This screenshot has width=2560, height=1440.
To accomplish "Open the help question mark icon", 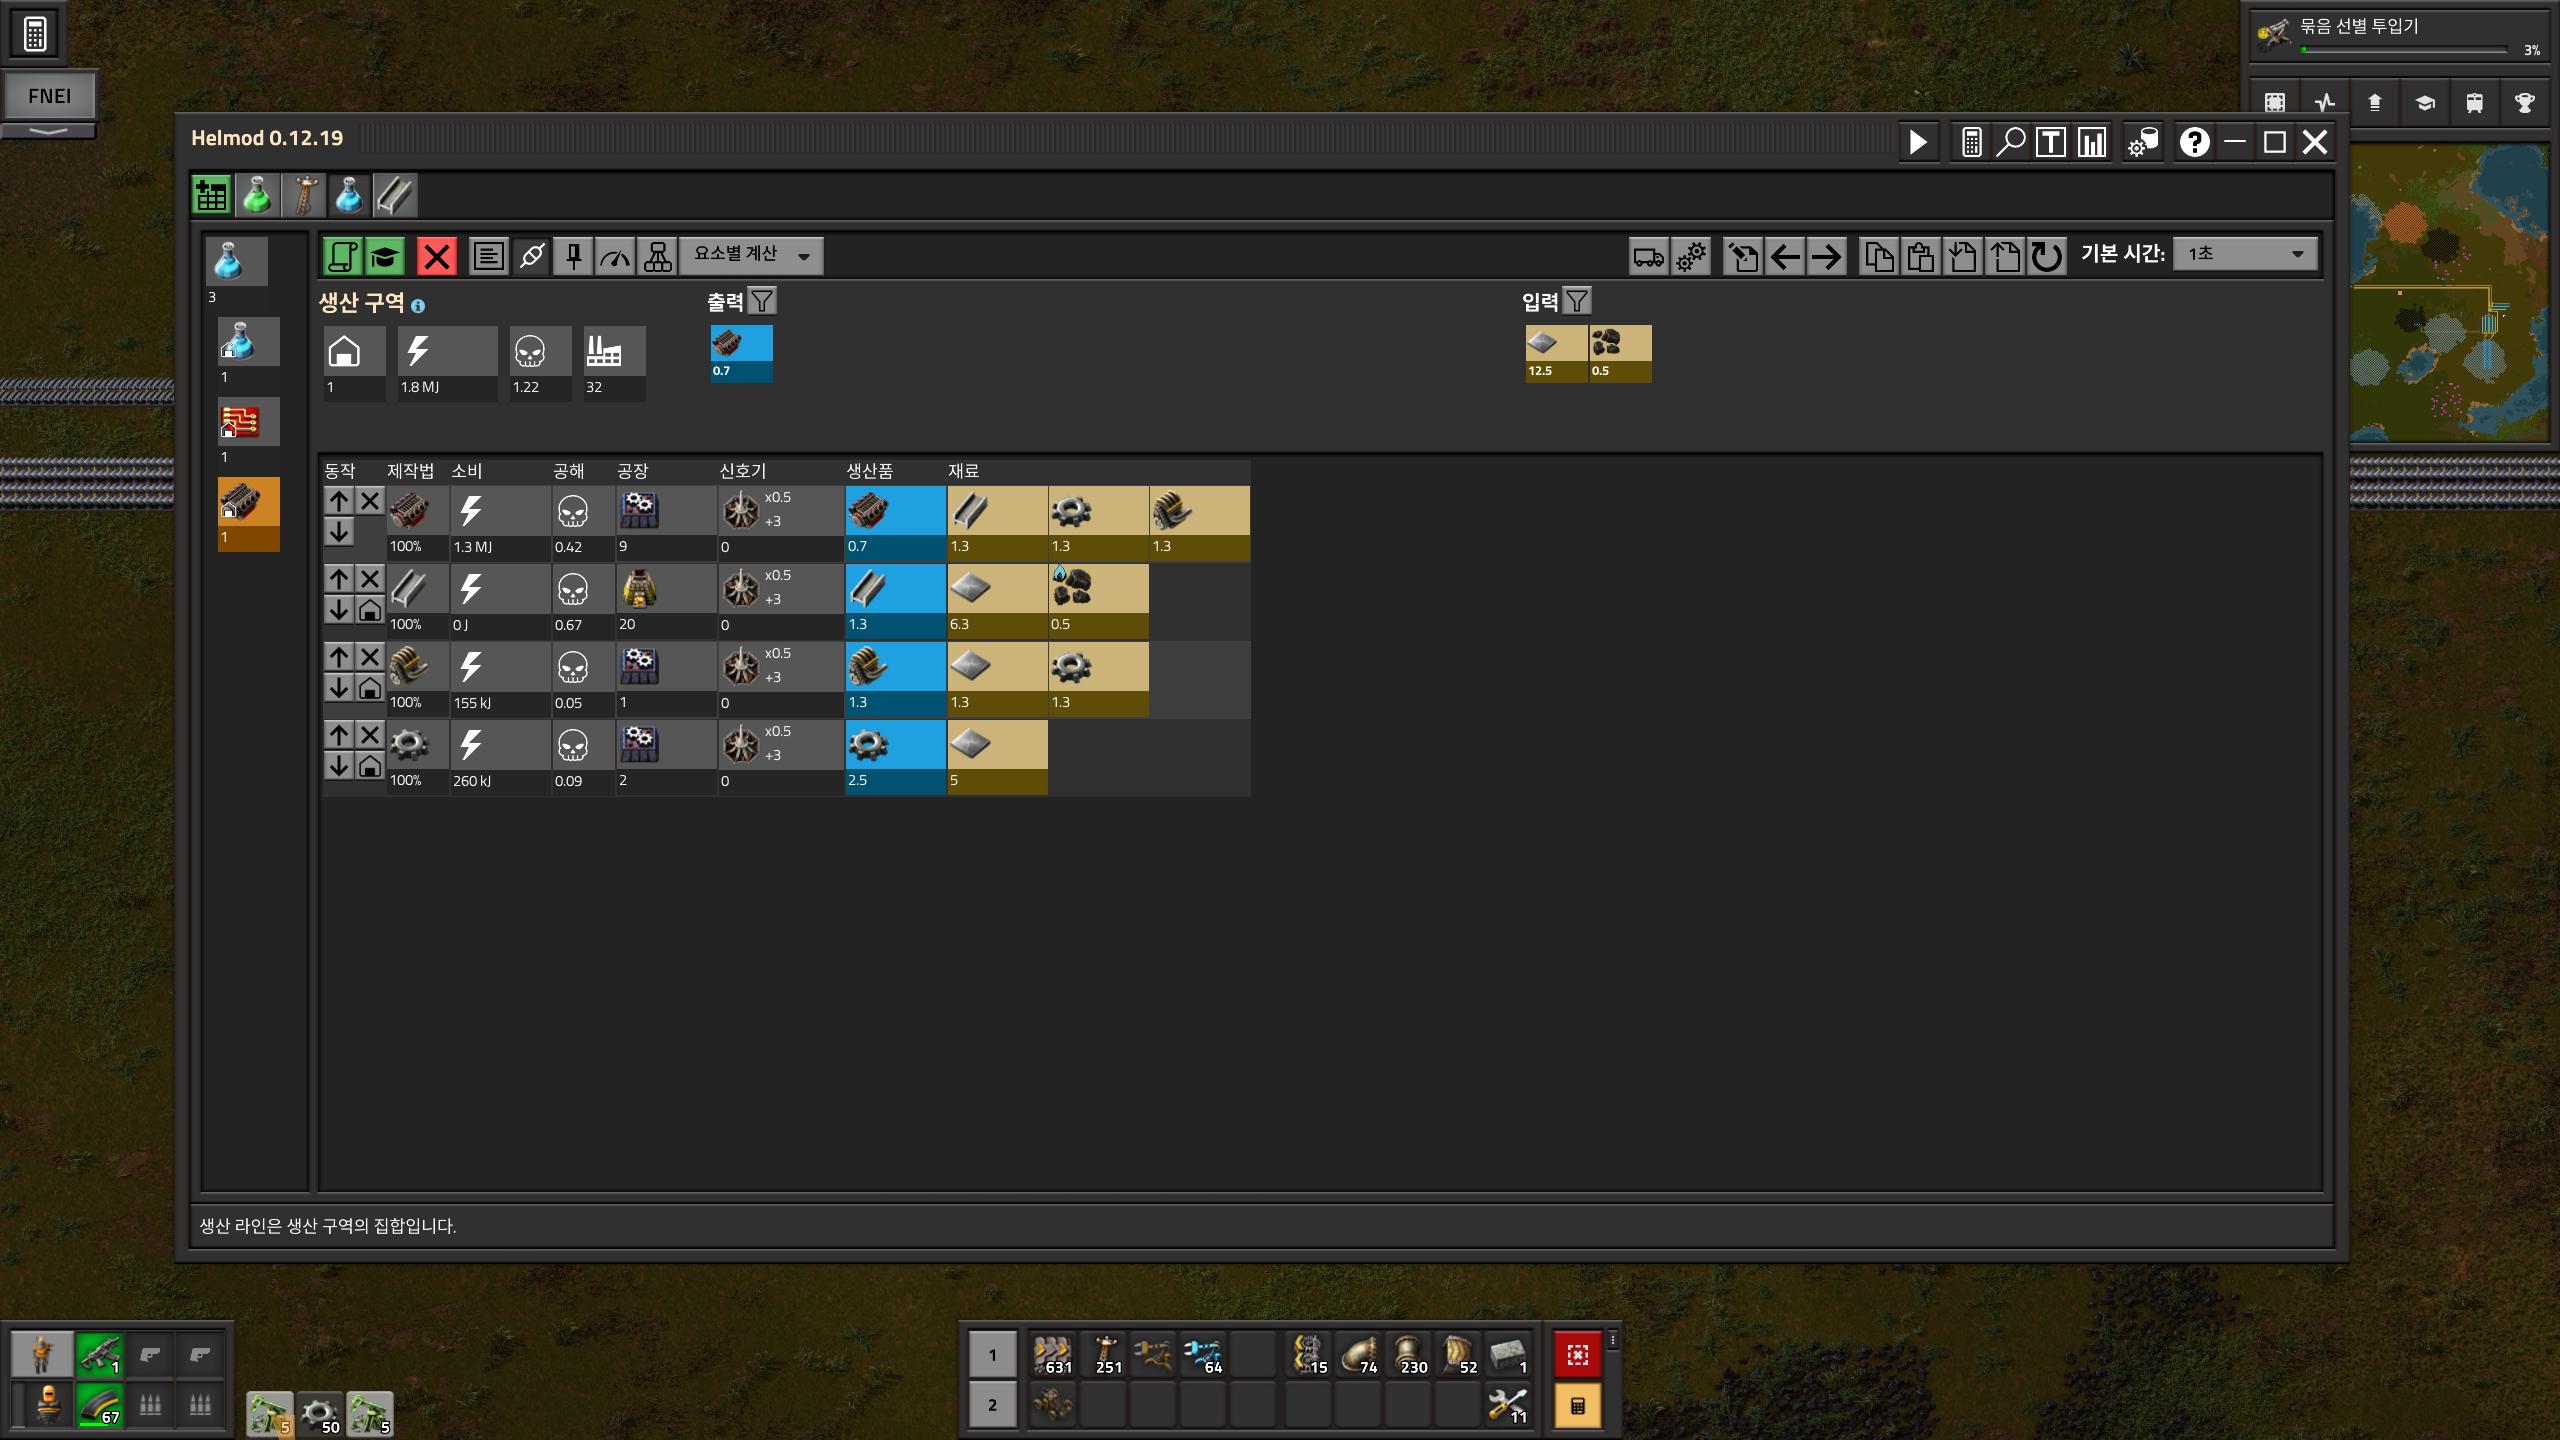I will (x=2194, y=142).
